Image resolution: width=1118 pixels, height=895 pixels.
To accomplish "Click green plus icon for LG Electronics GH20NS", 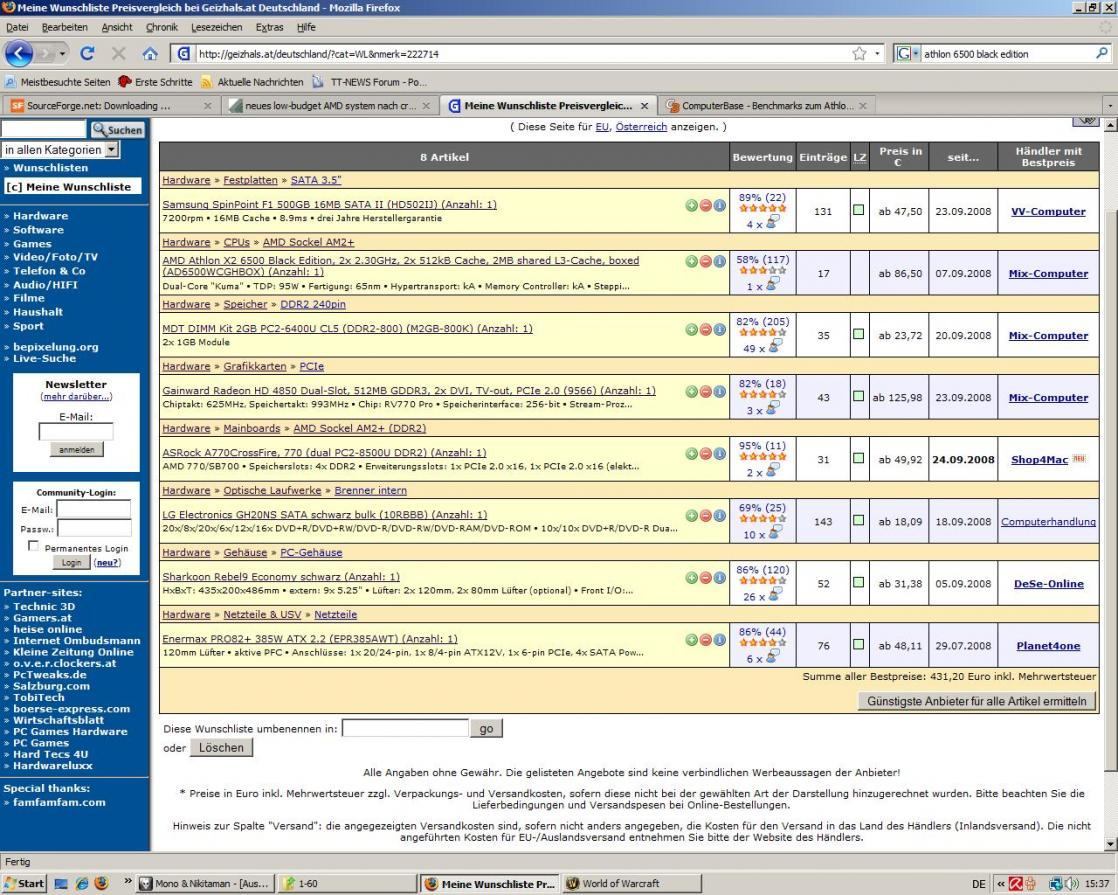I will [x=691, y=516].
